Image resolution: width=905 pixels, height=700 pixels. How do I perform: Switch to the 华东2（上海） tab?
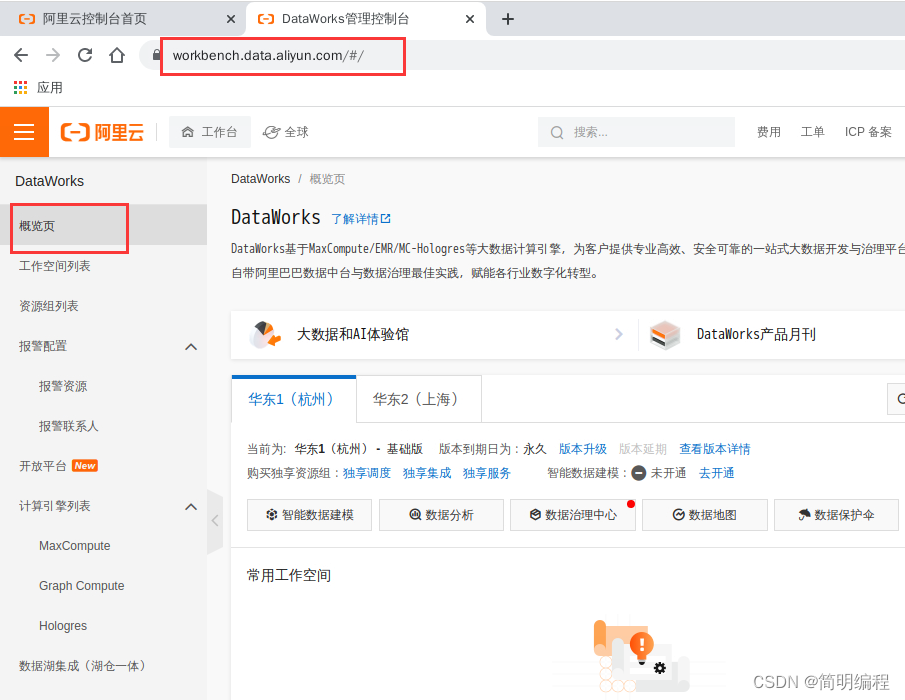click(x=418, y=399)
